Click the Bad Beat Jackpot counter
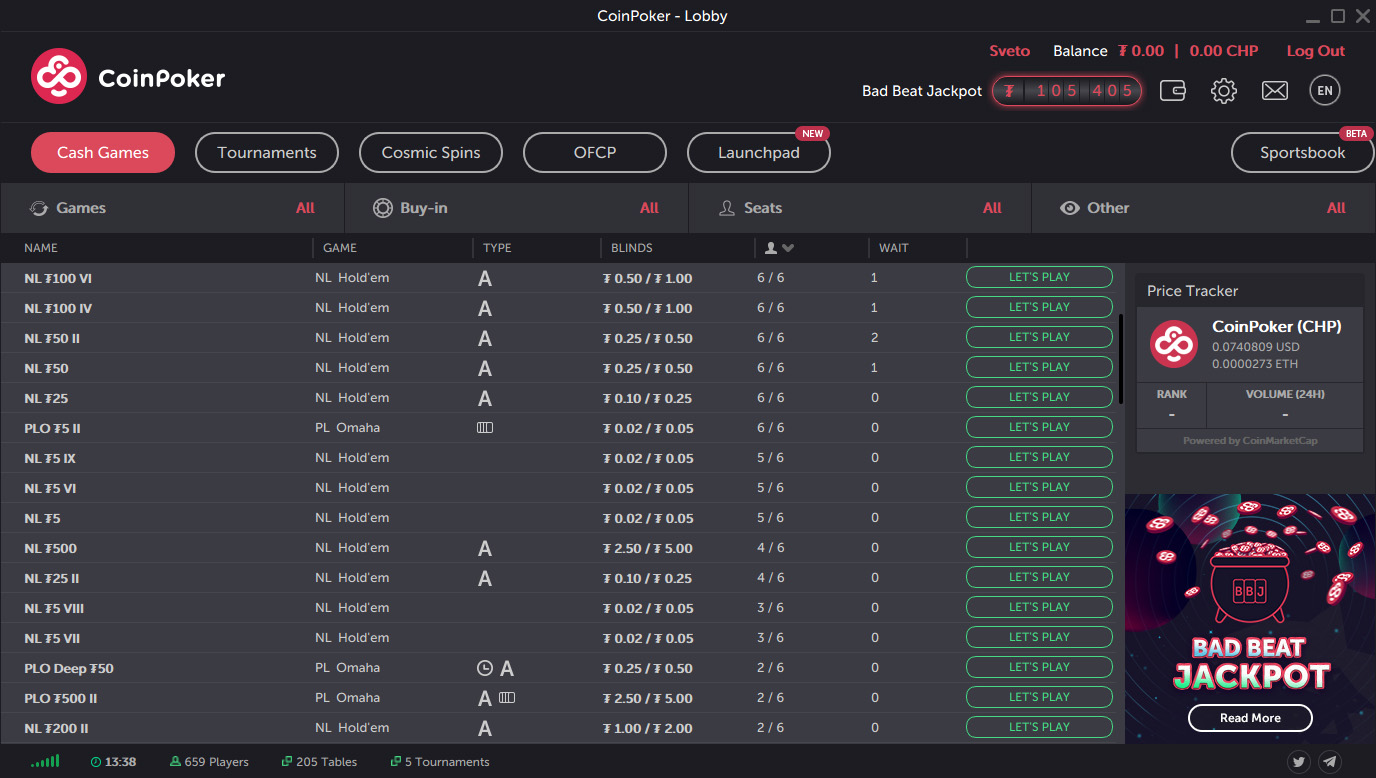Viewport: 1376px width, 778px height. coord(1066,91)
